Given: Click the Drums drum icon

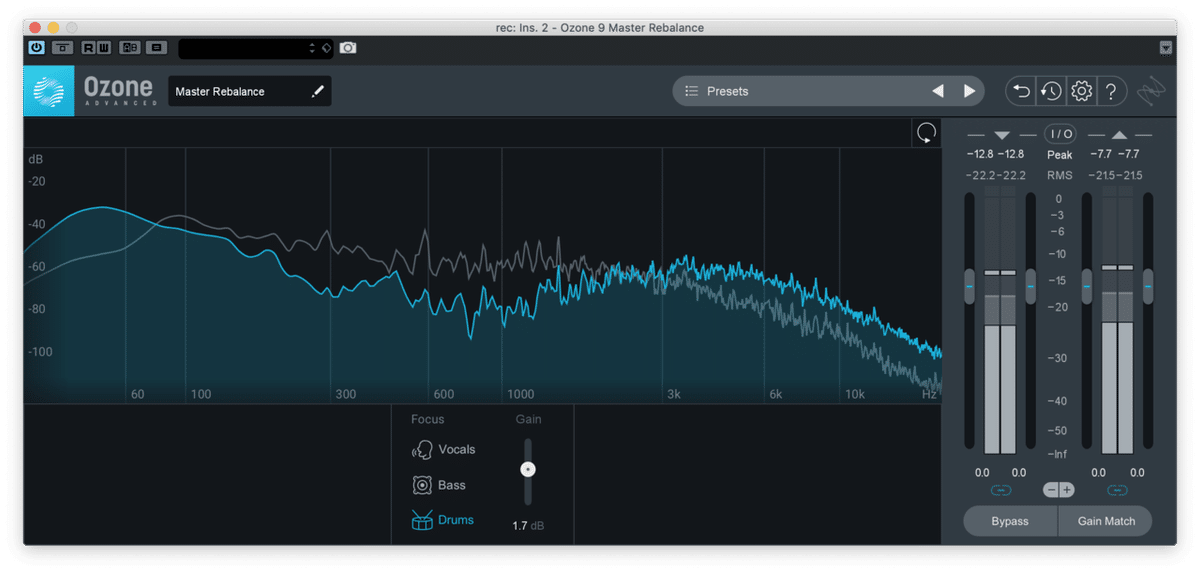Looking at the screenshot, I should pos(422,520).
